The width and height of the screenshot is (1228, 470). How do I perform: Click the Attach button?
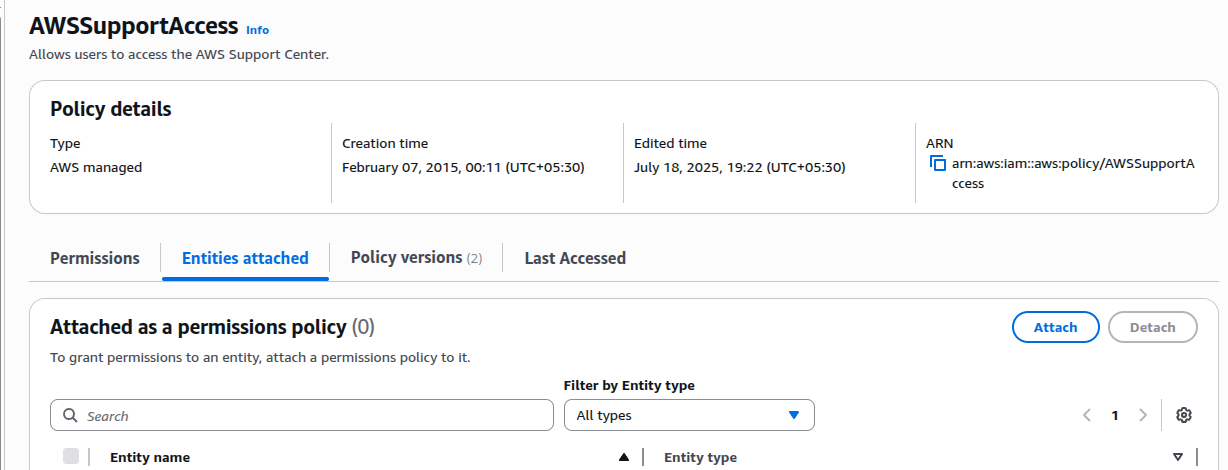(1056, 327)
